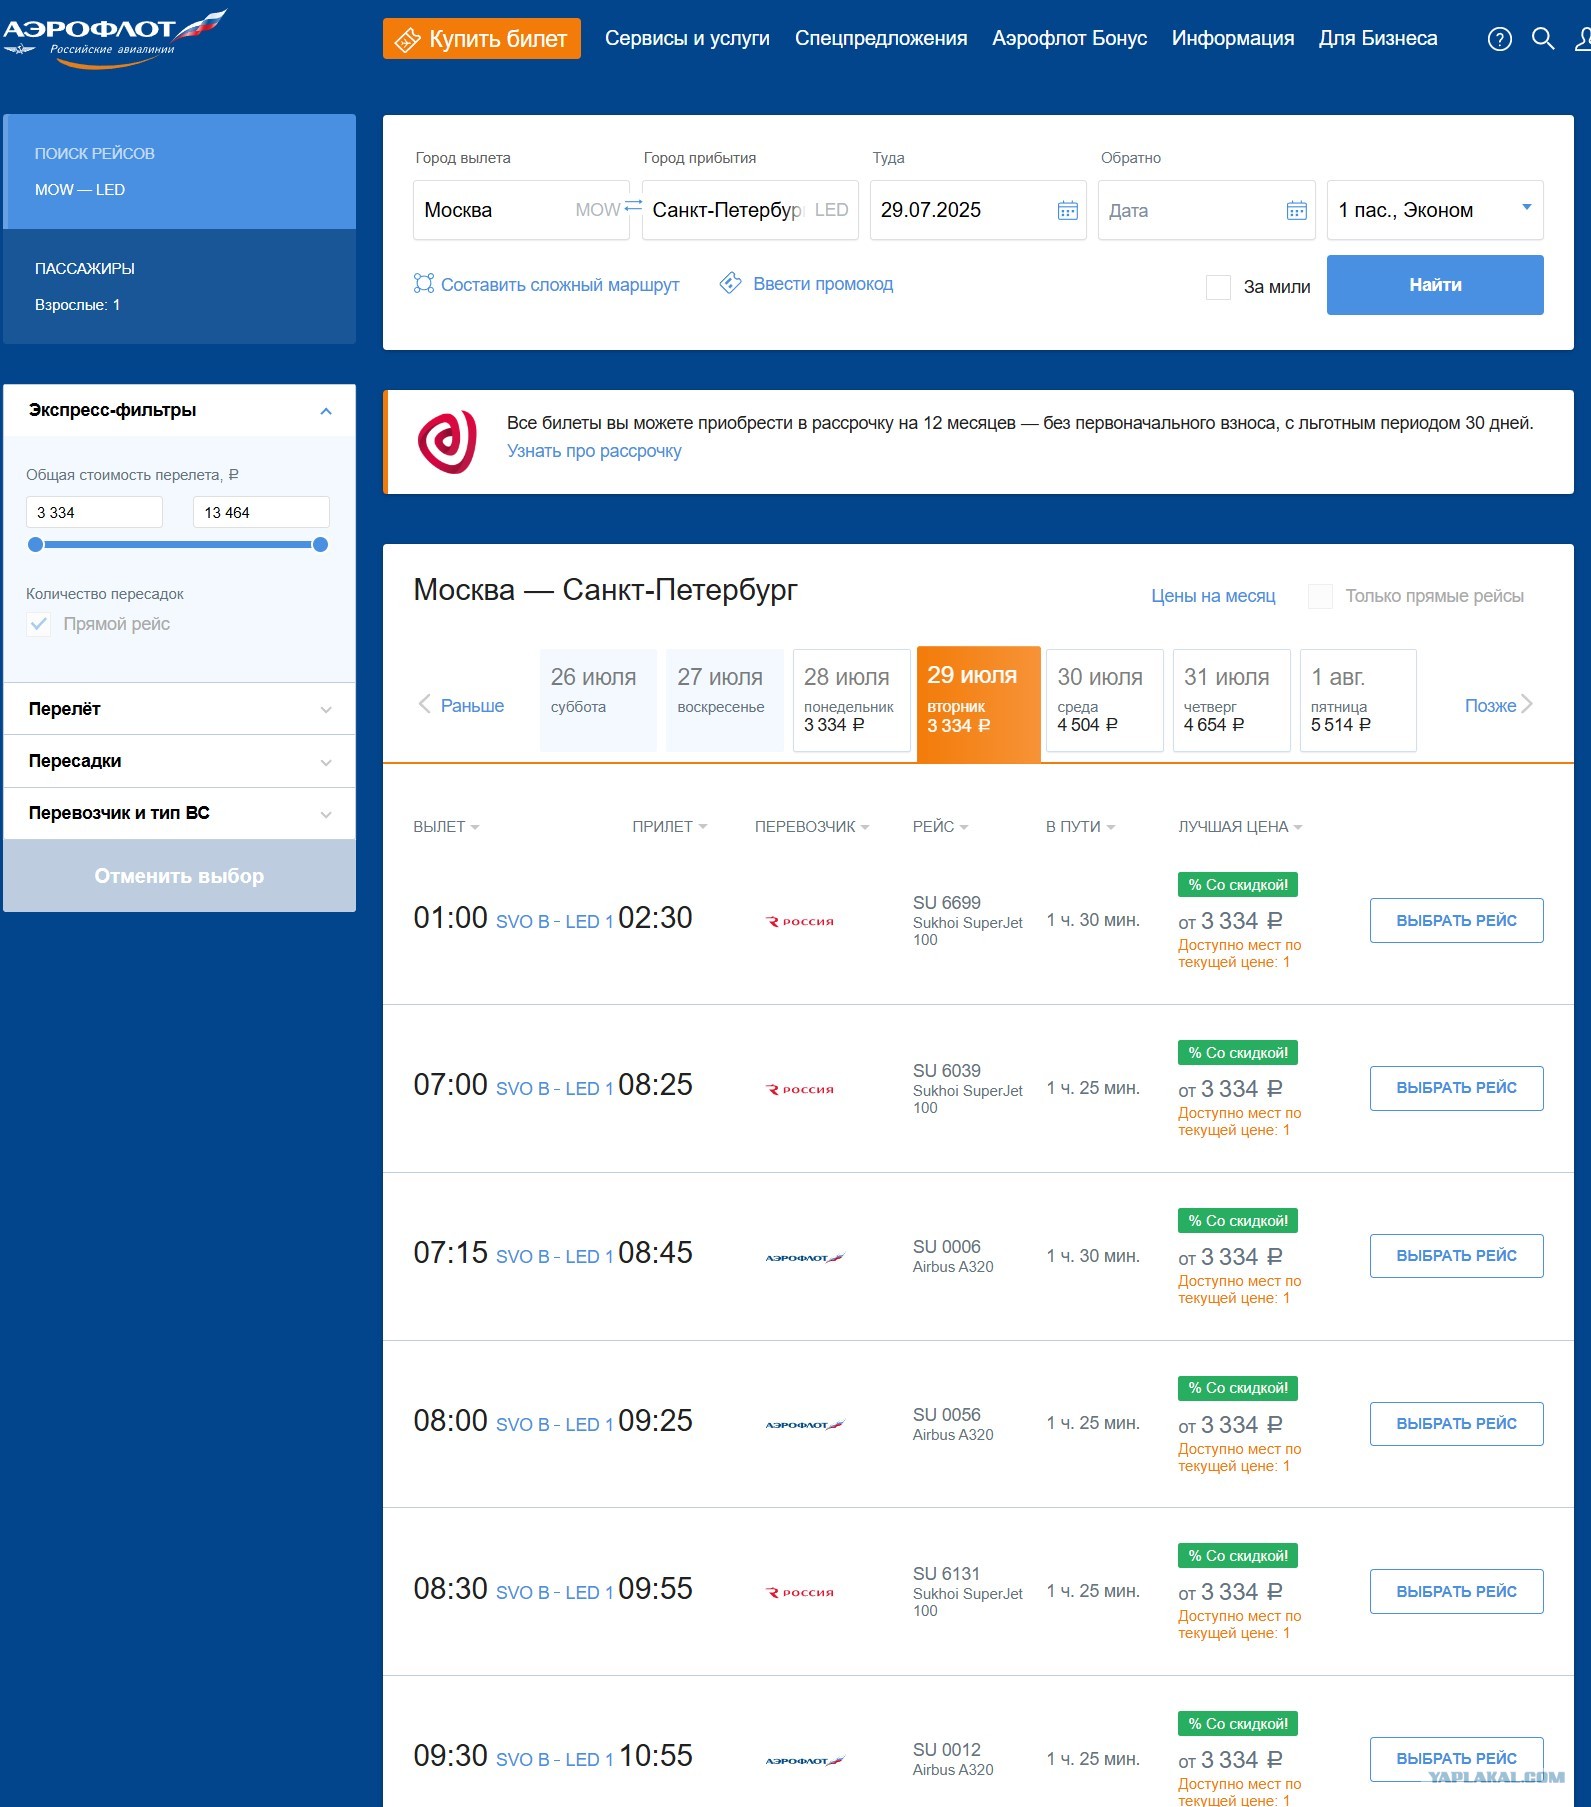Click the installment plan swirl logo

tap(447, 442)
